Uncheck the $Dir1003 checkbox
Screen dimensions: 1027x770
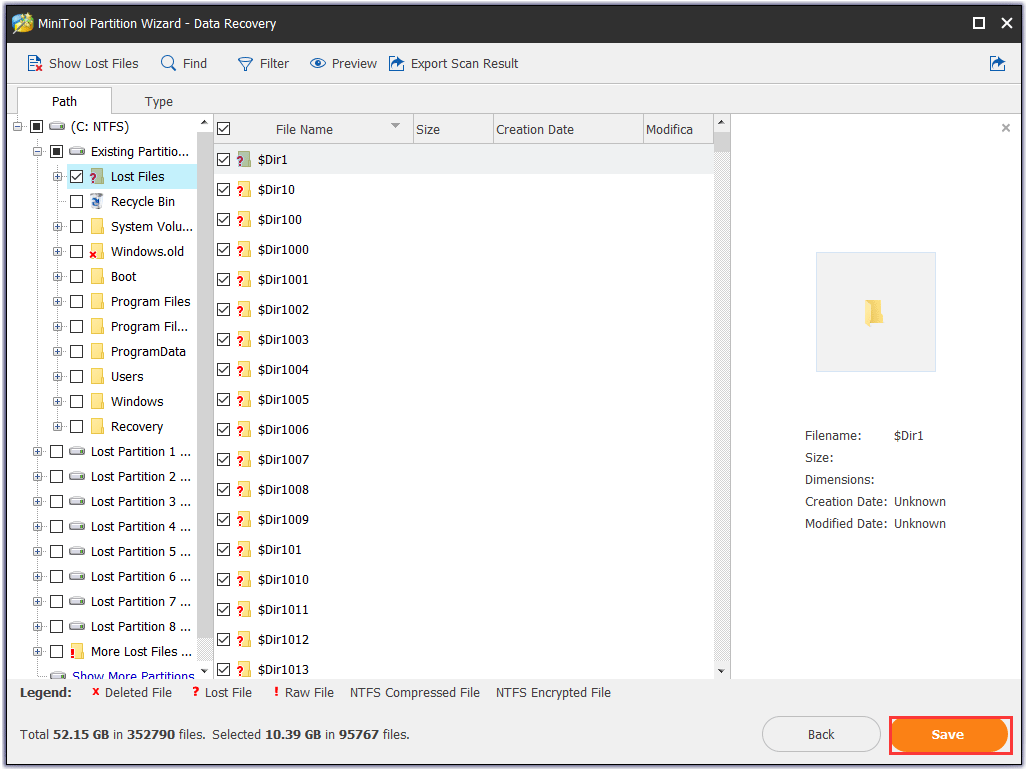[223, 339]
